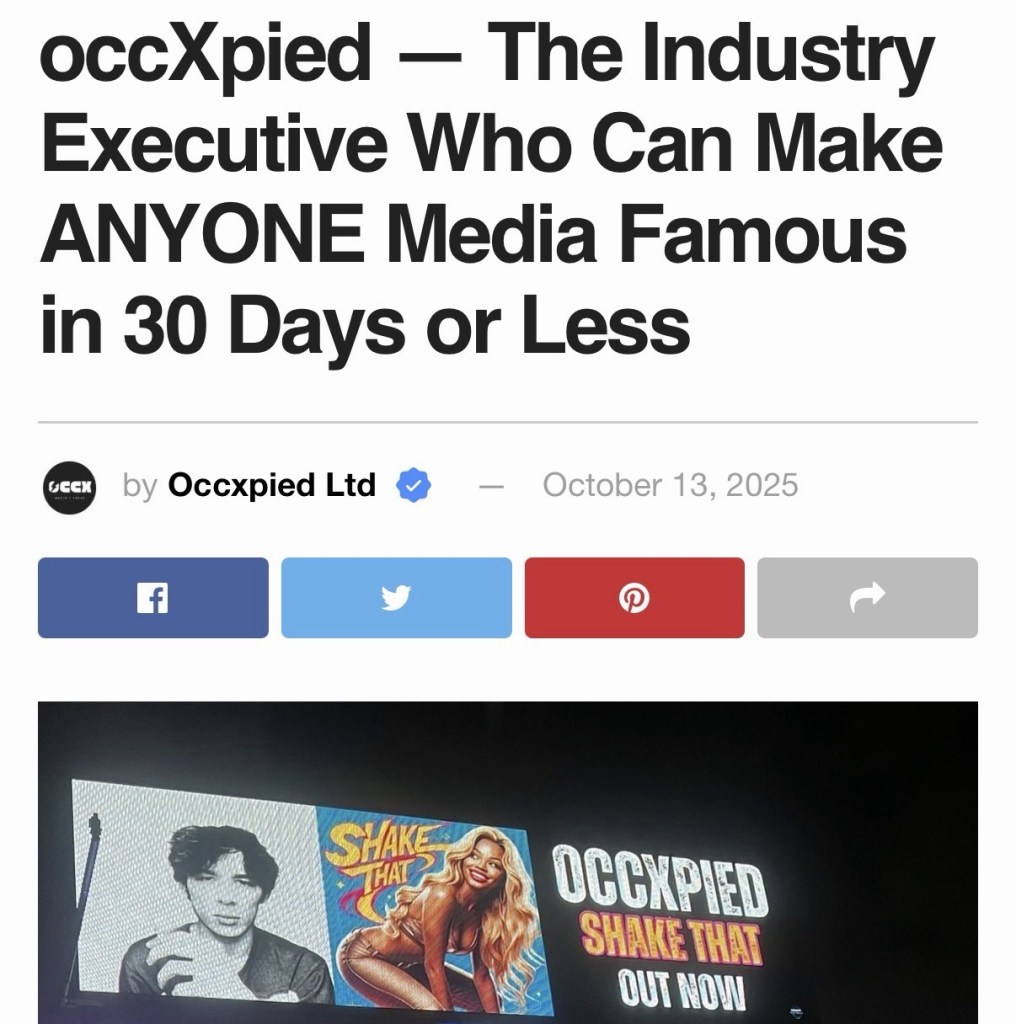Visit the Occxpied Ltd author page
The image size is (1016, 1024).
(272, 486)
